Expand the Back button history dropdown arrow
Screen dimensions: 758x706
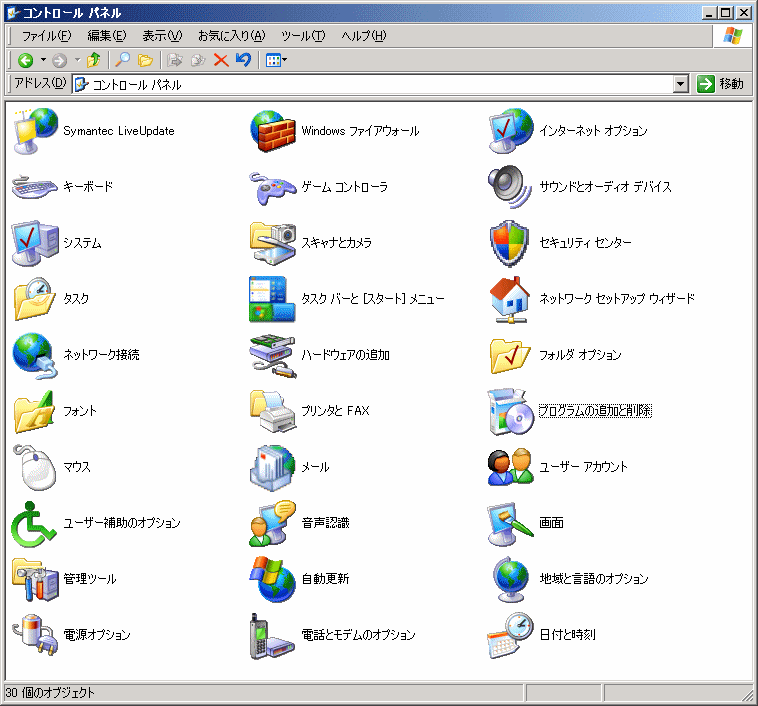(41, 60)
